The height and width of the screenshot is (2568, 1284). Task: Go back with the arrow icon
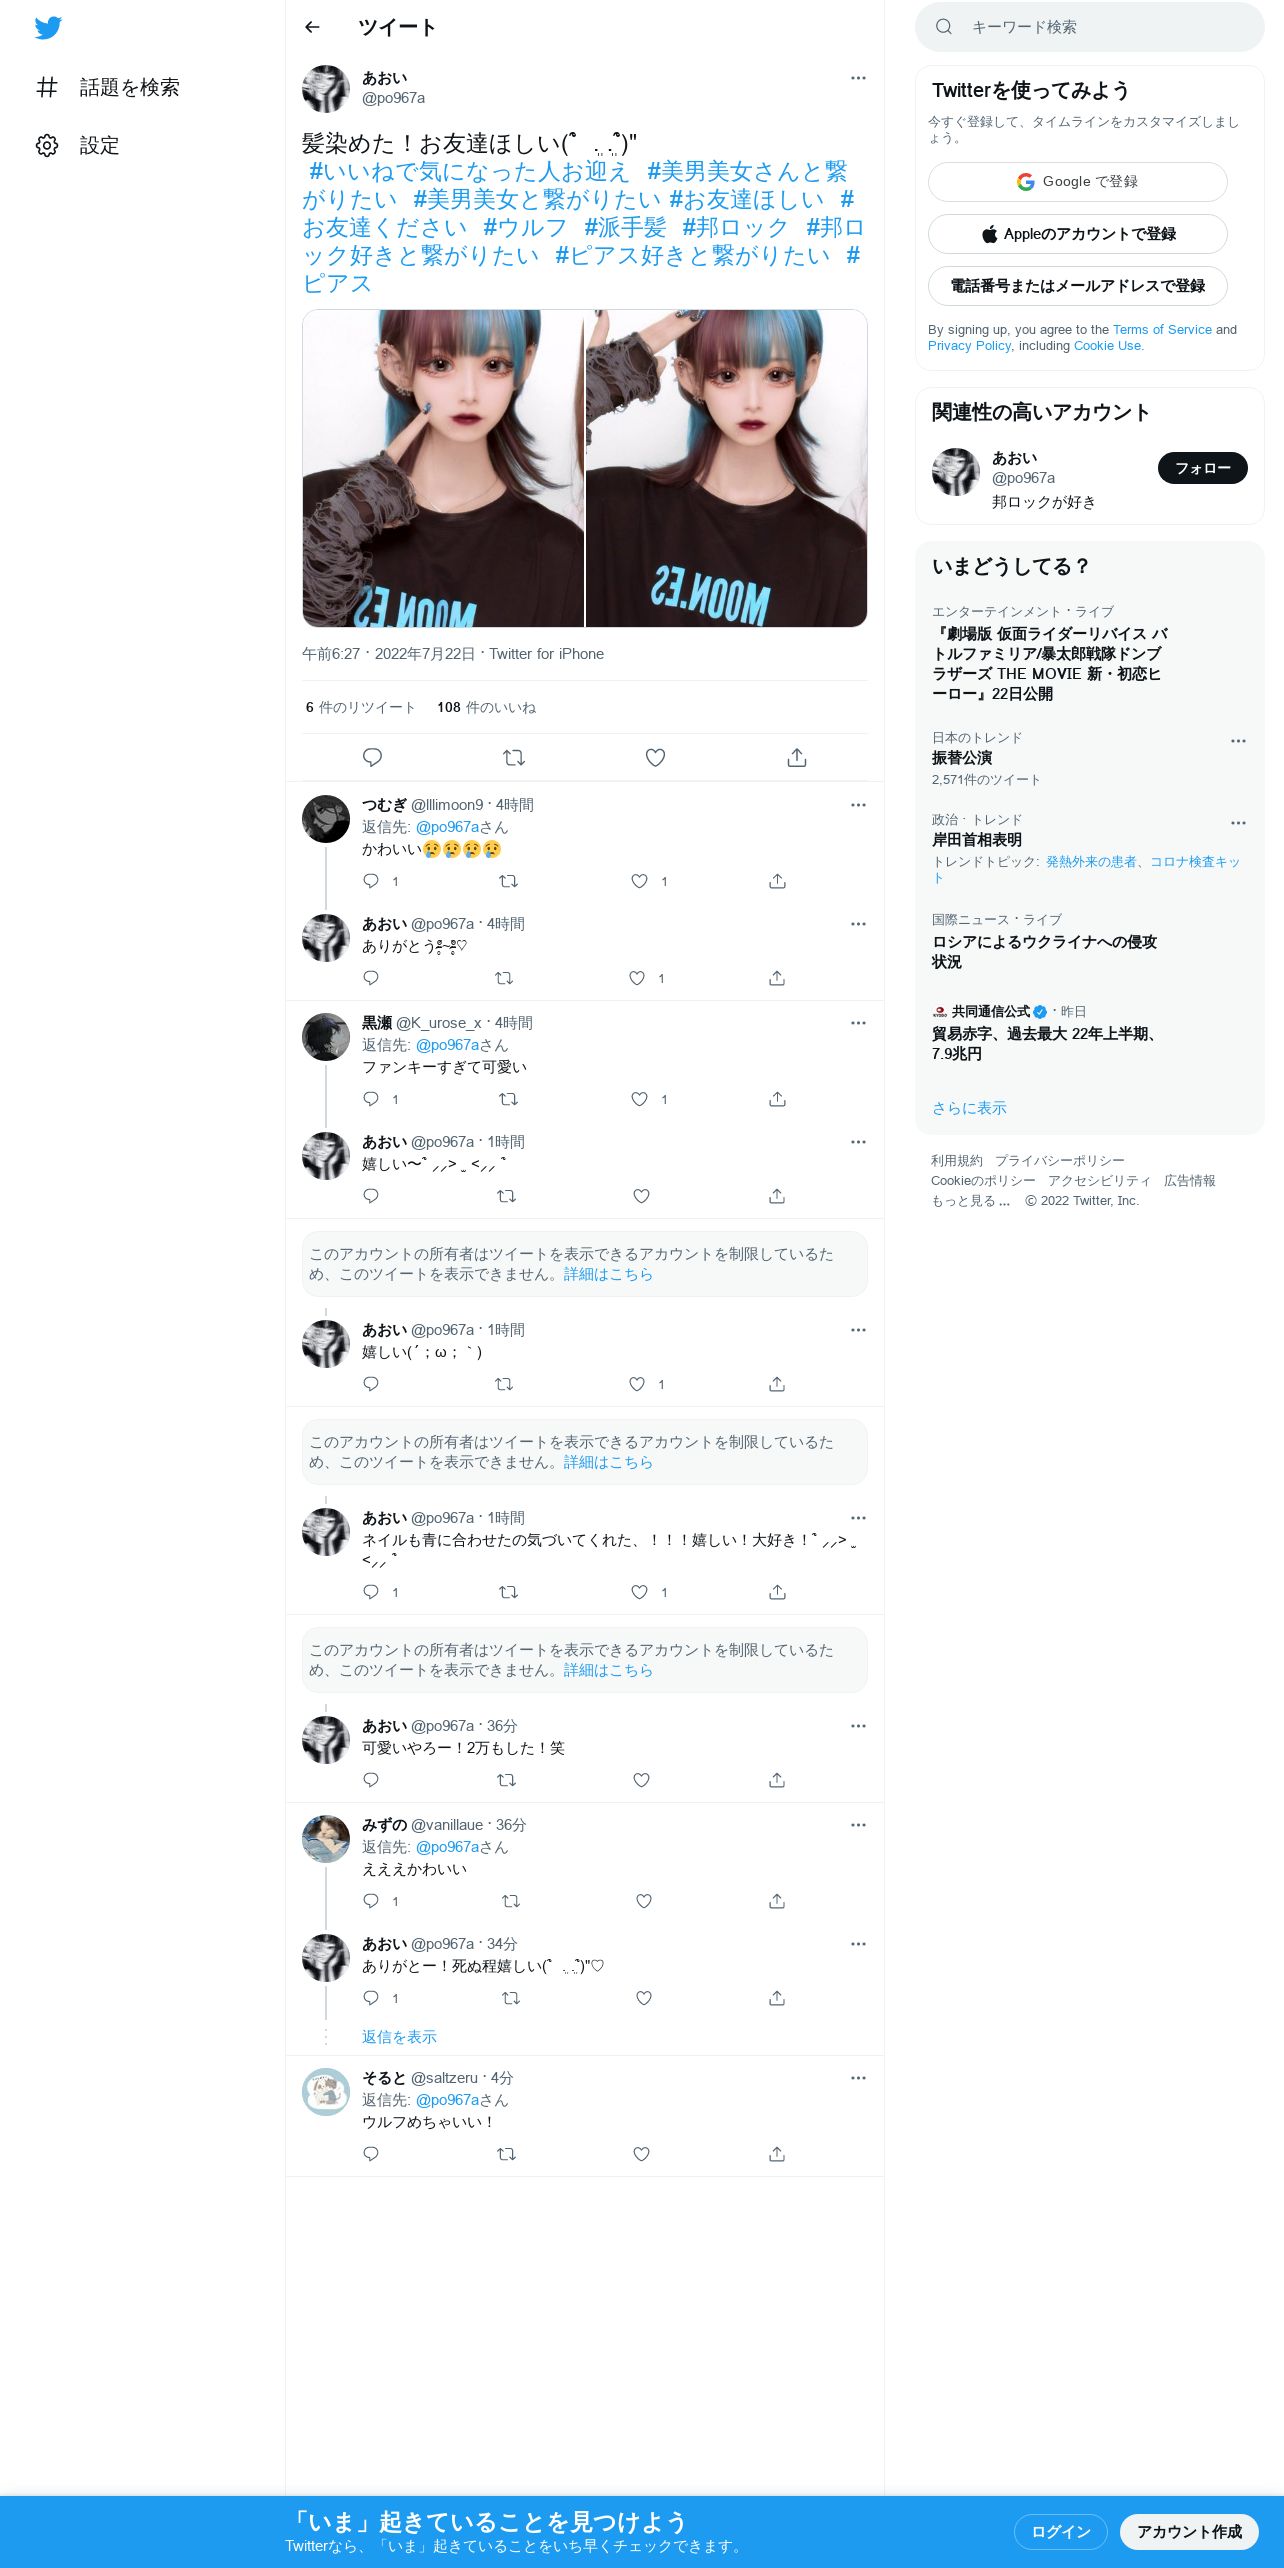coord(312,27)
